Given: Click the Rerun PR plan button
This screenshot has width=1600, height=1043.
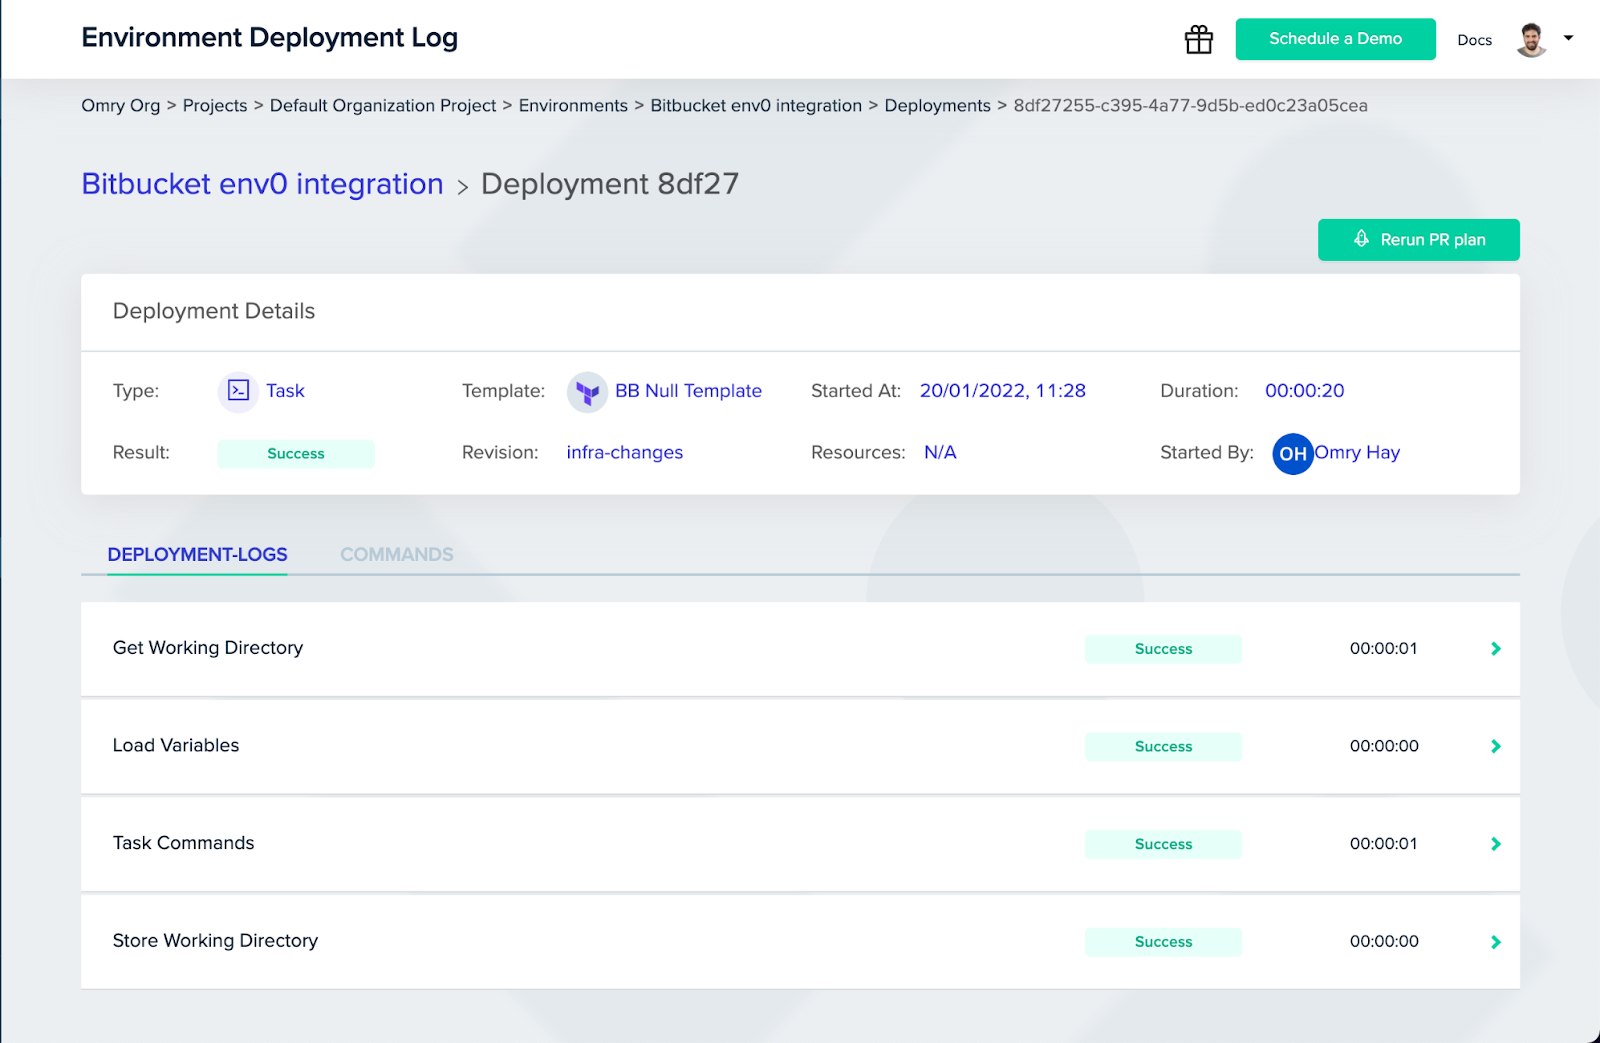Looking at the screenshot, I should (x=1418, y=240).
